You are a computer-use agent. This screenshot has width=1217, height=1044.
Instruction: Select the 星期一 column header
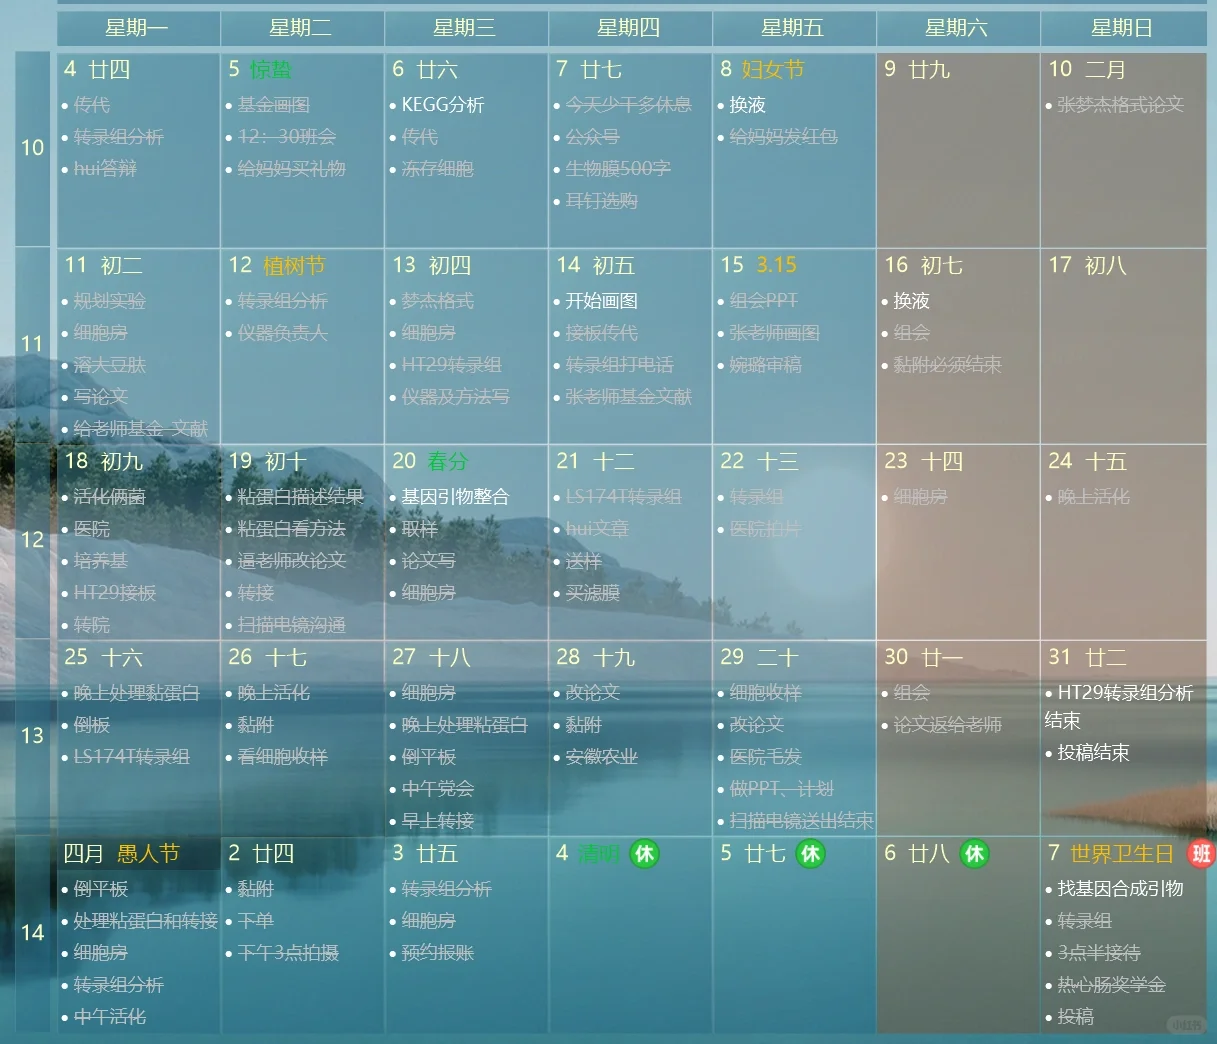tap(138, 28)
